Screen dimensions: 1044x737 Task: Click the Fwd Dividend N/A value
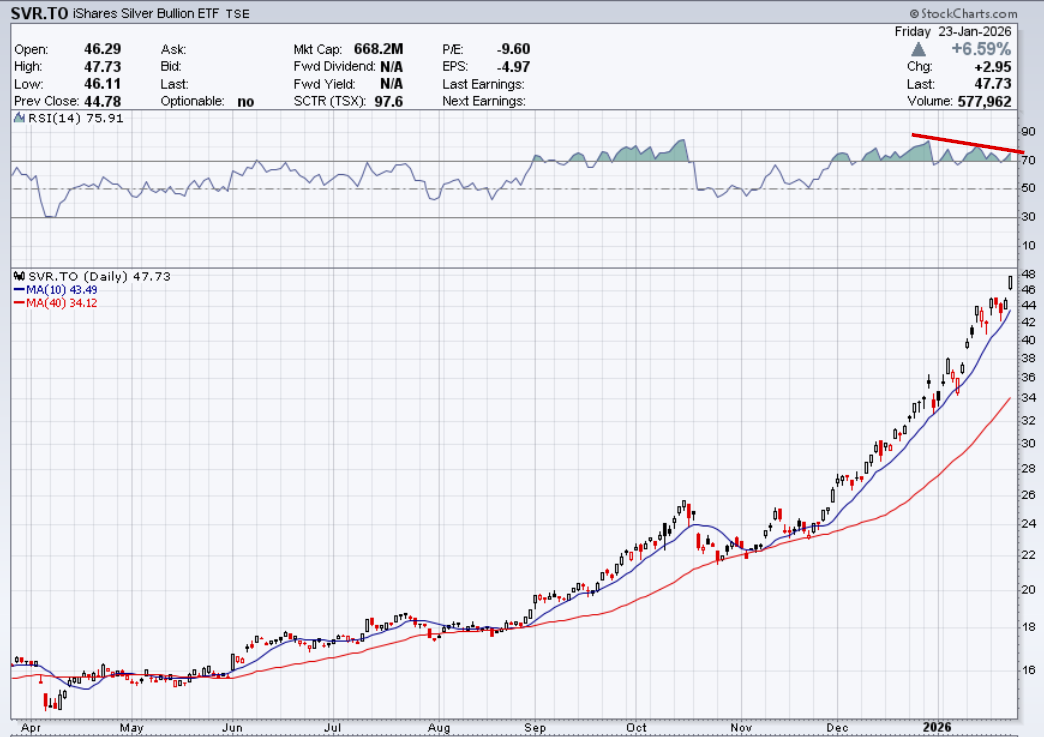click(392, 67)
